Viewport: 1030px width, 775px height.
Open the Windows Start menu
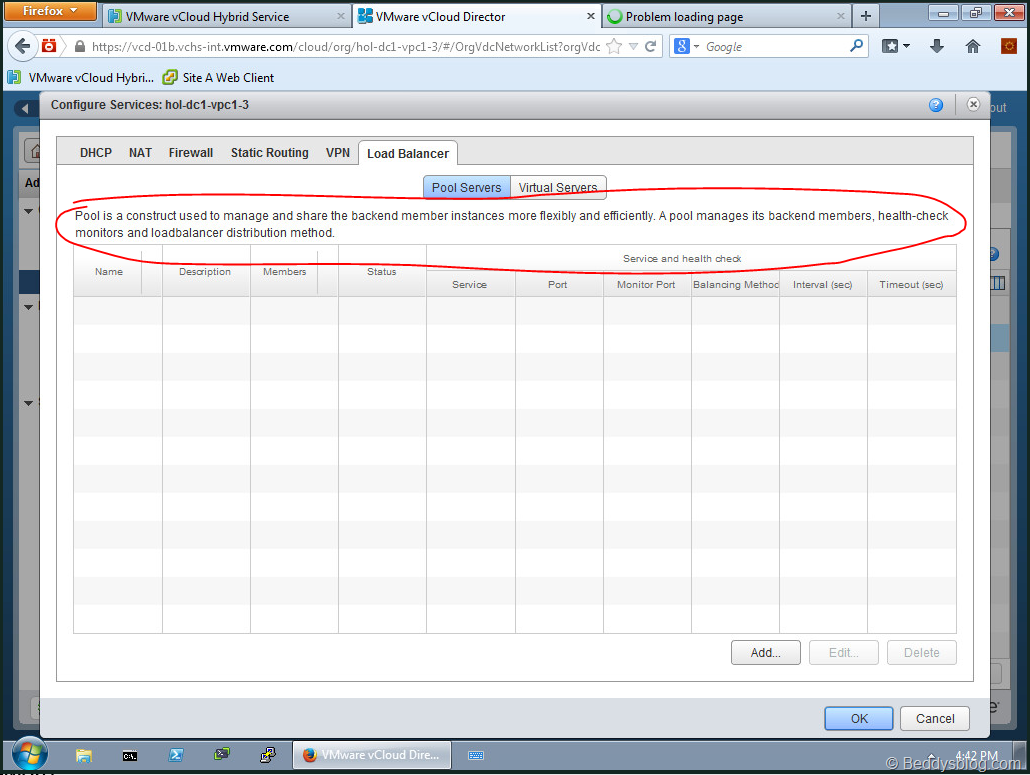[29, 754]
